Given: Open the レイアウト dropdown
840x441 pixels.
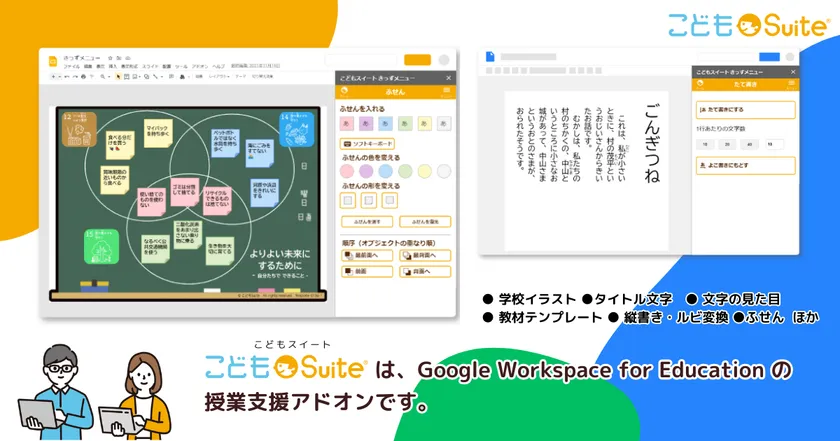Looking at the screenshot, I should pos(219,77).
